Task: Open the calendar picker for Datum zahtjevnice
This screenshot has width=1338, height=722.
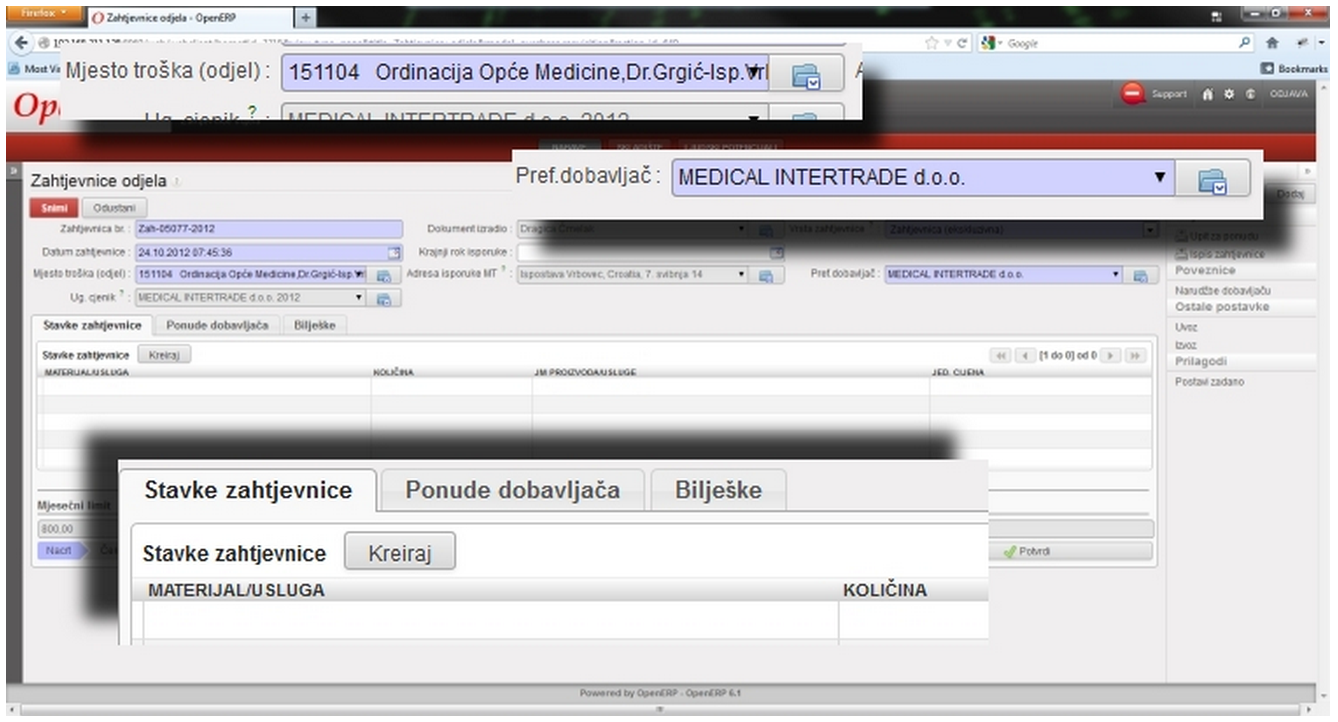Action: (x=394, y=252)
